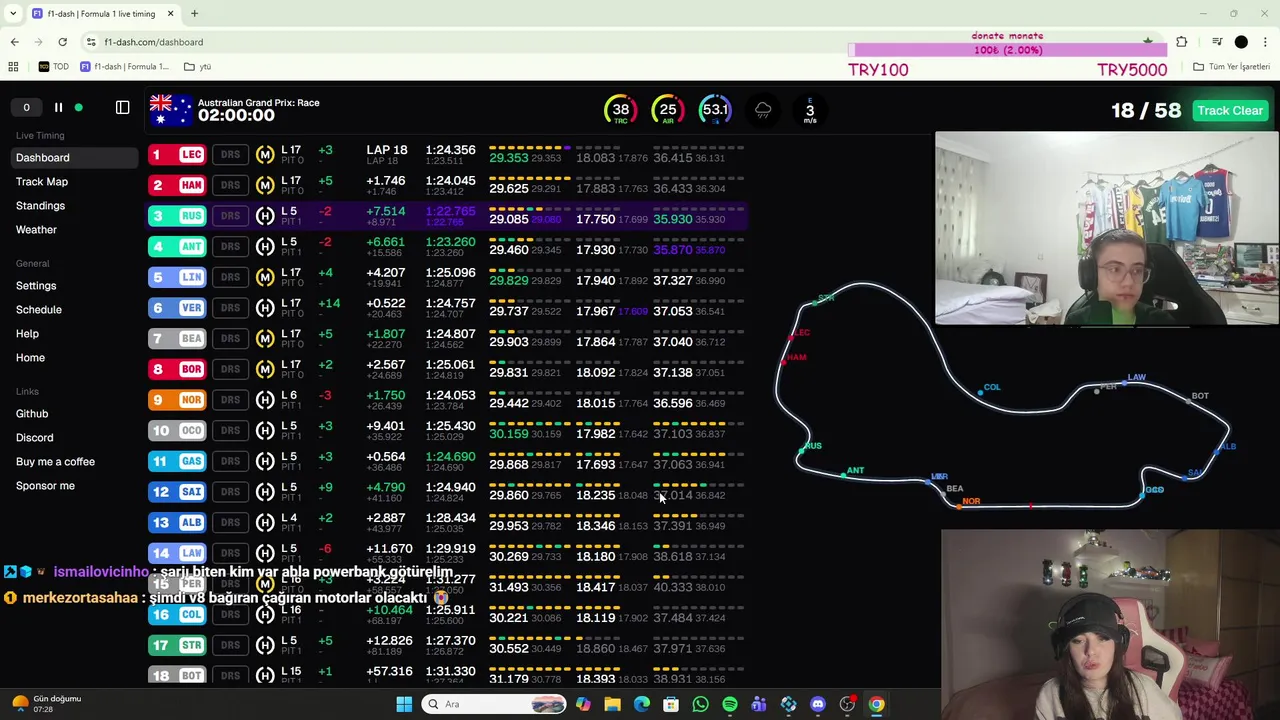Click the green connection status dot
Viewport: 1280px width, 720px height.
click(79, 107)
